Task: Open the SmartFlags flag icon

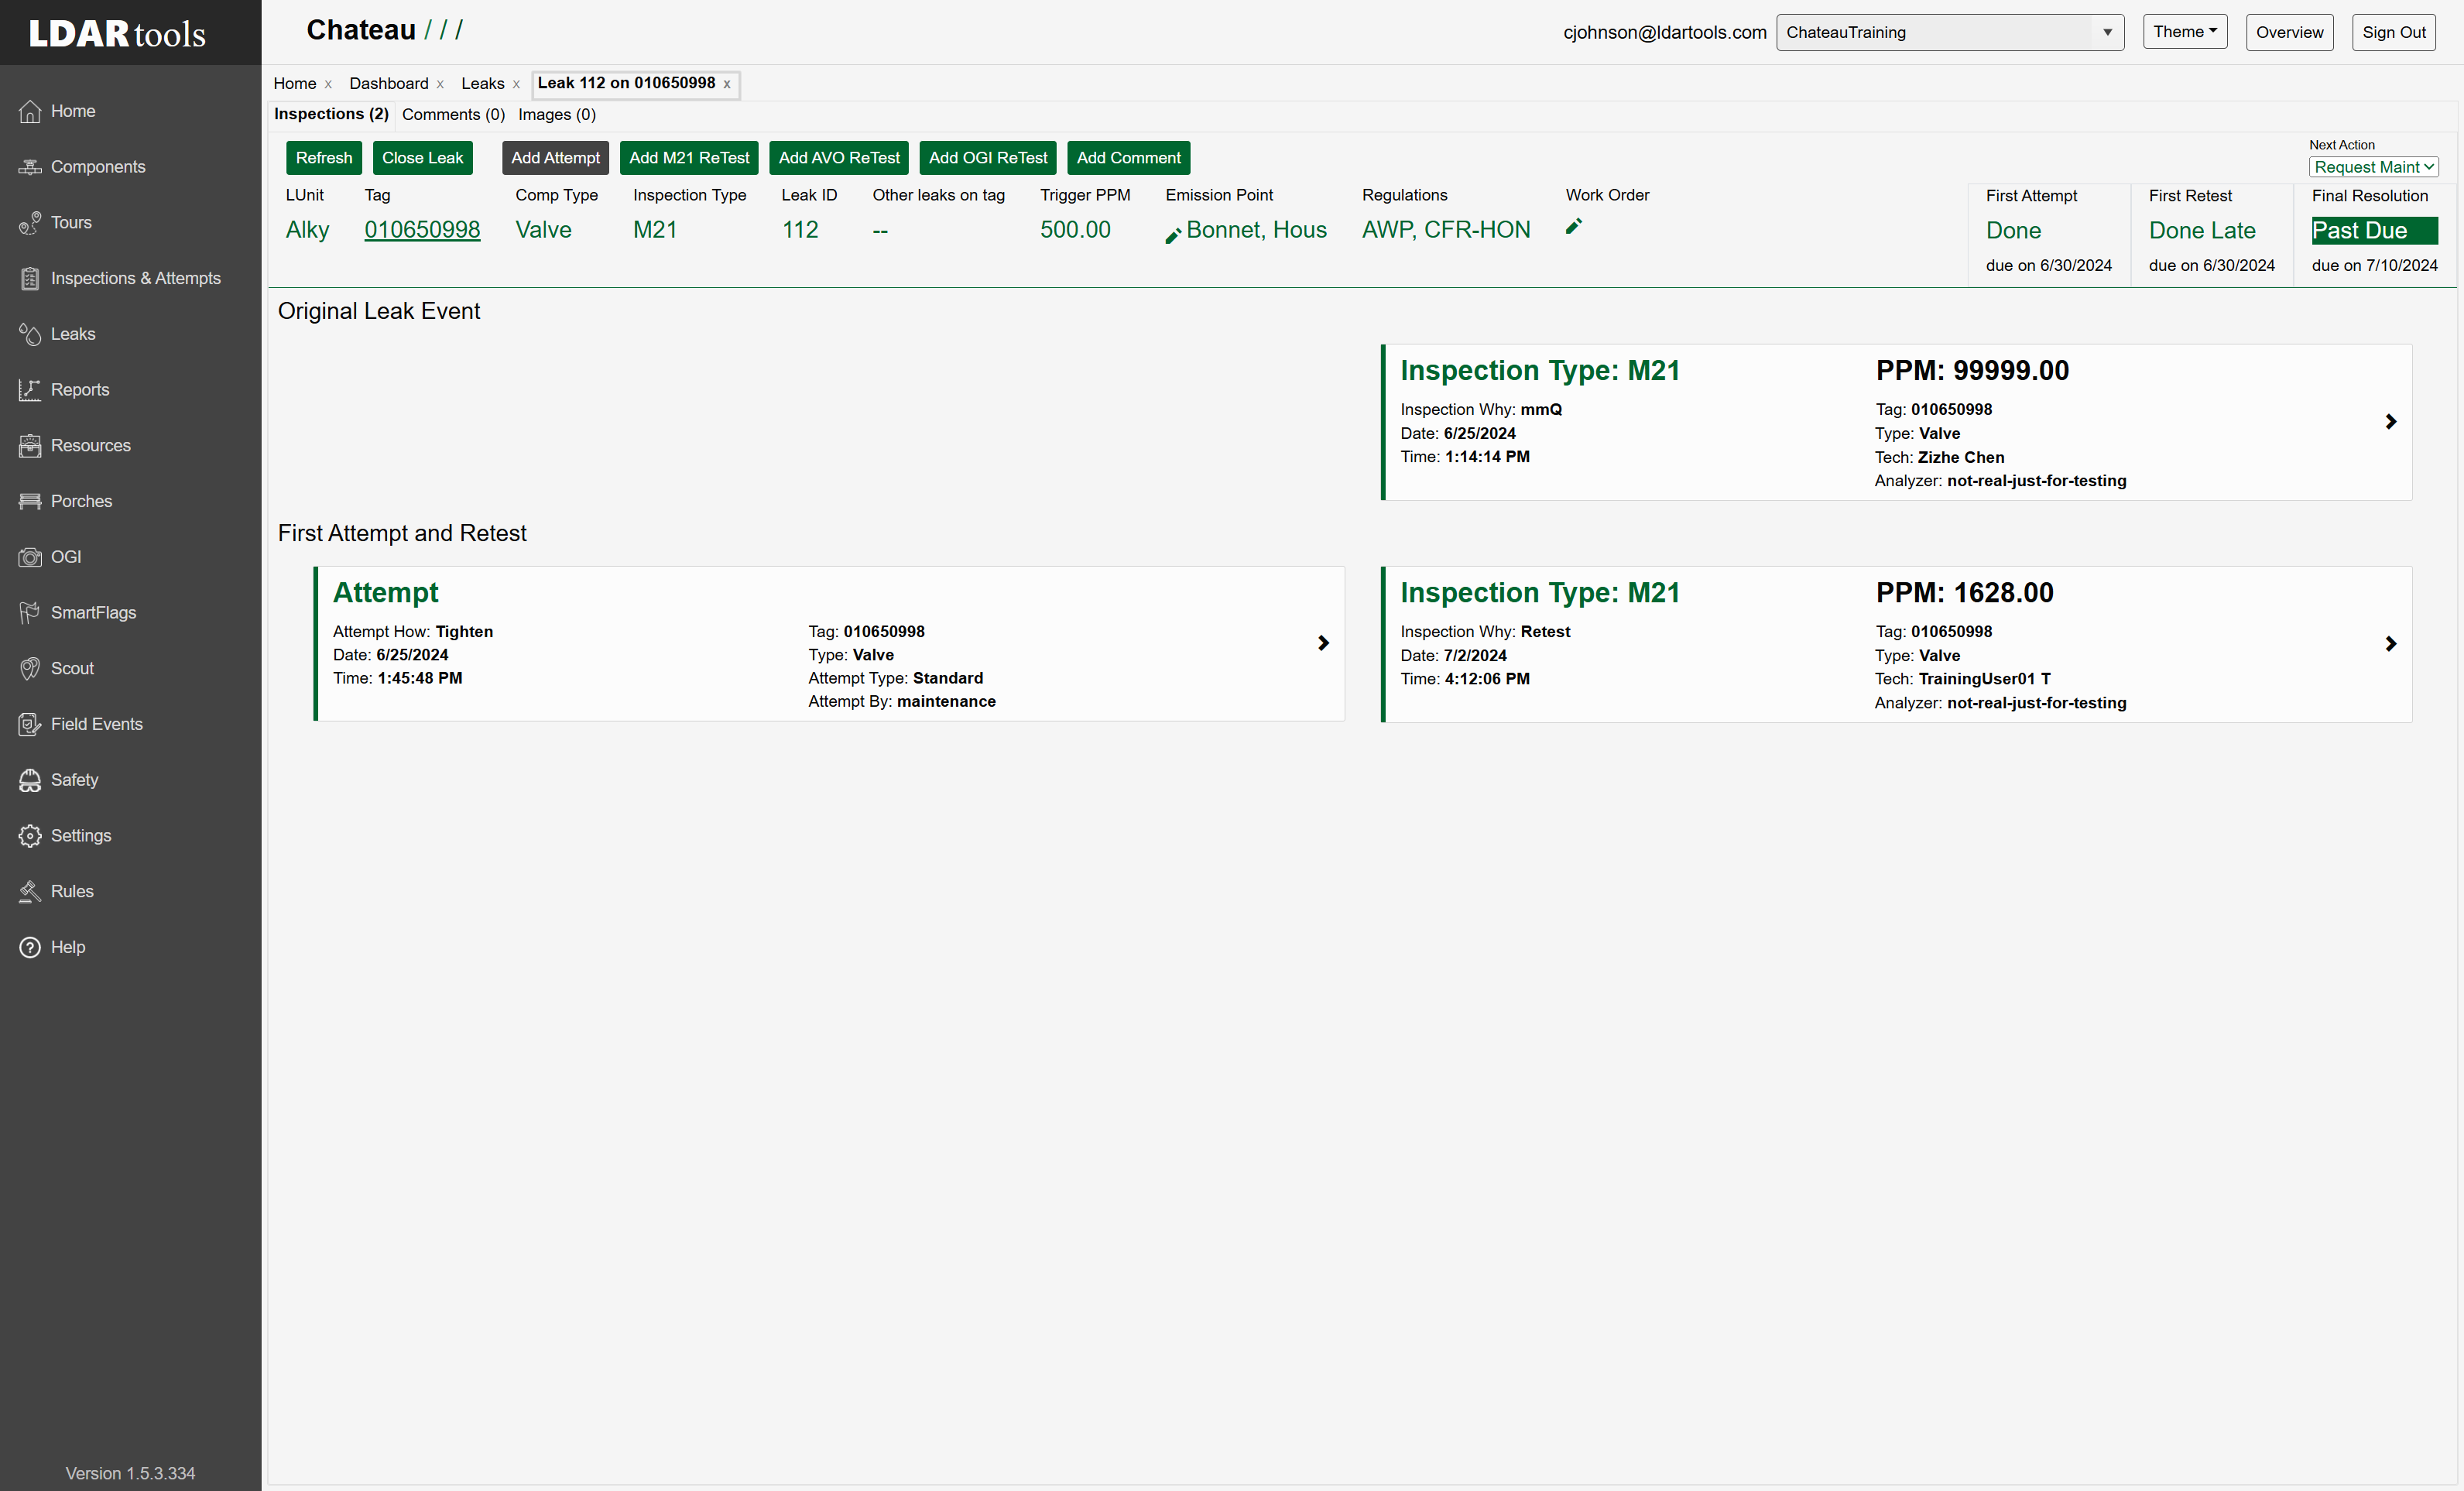Action: [30, 613]
